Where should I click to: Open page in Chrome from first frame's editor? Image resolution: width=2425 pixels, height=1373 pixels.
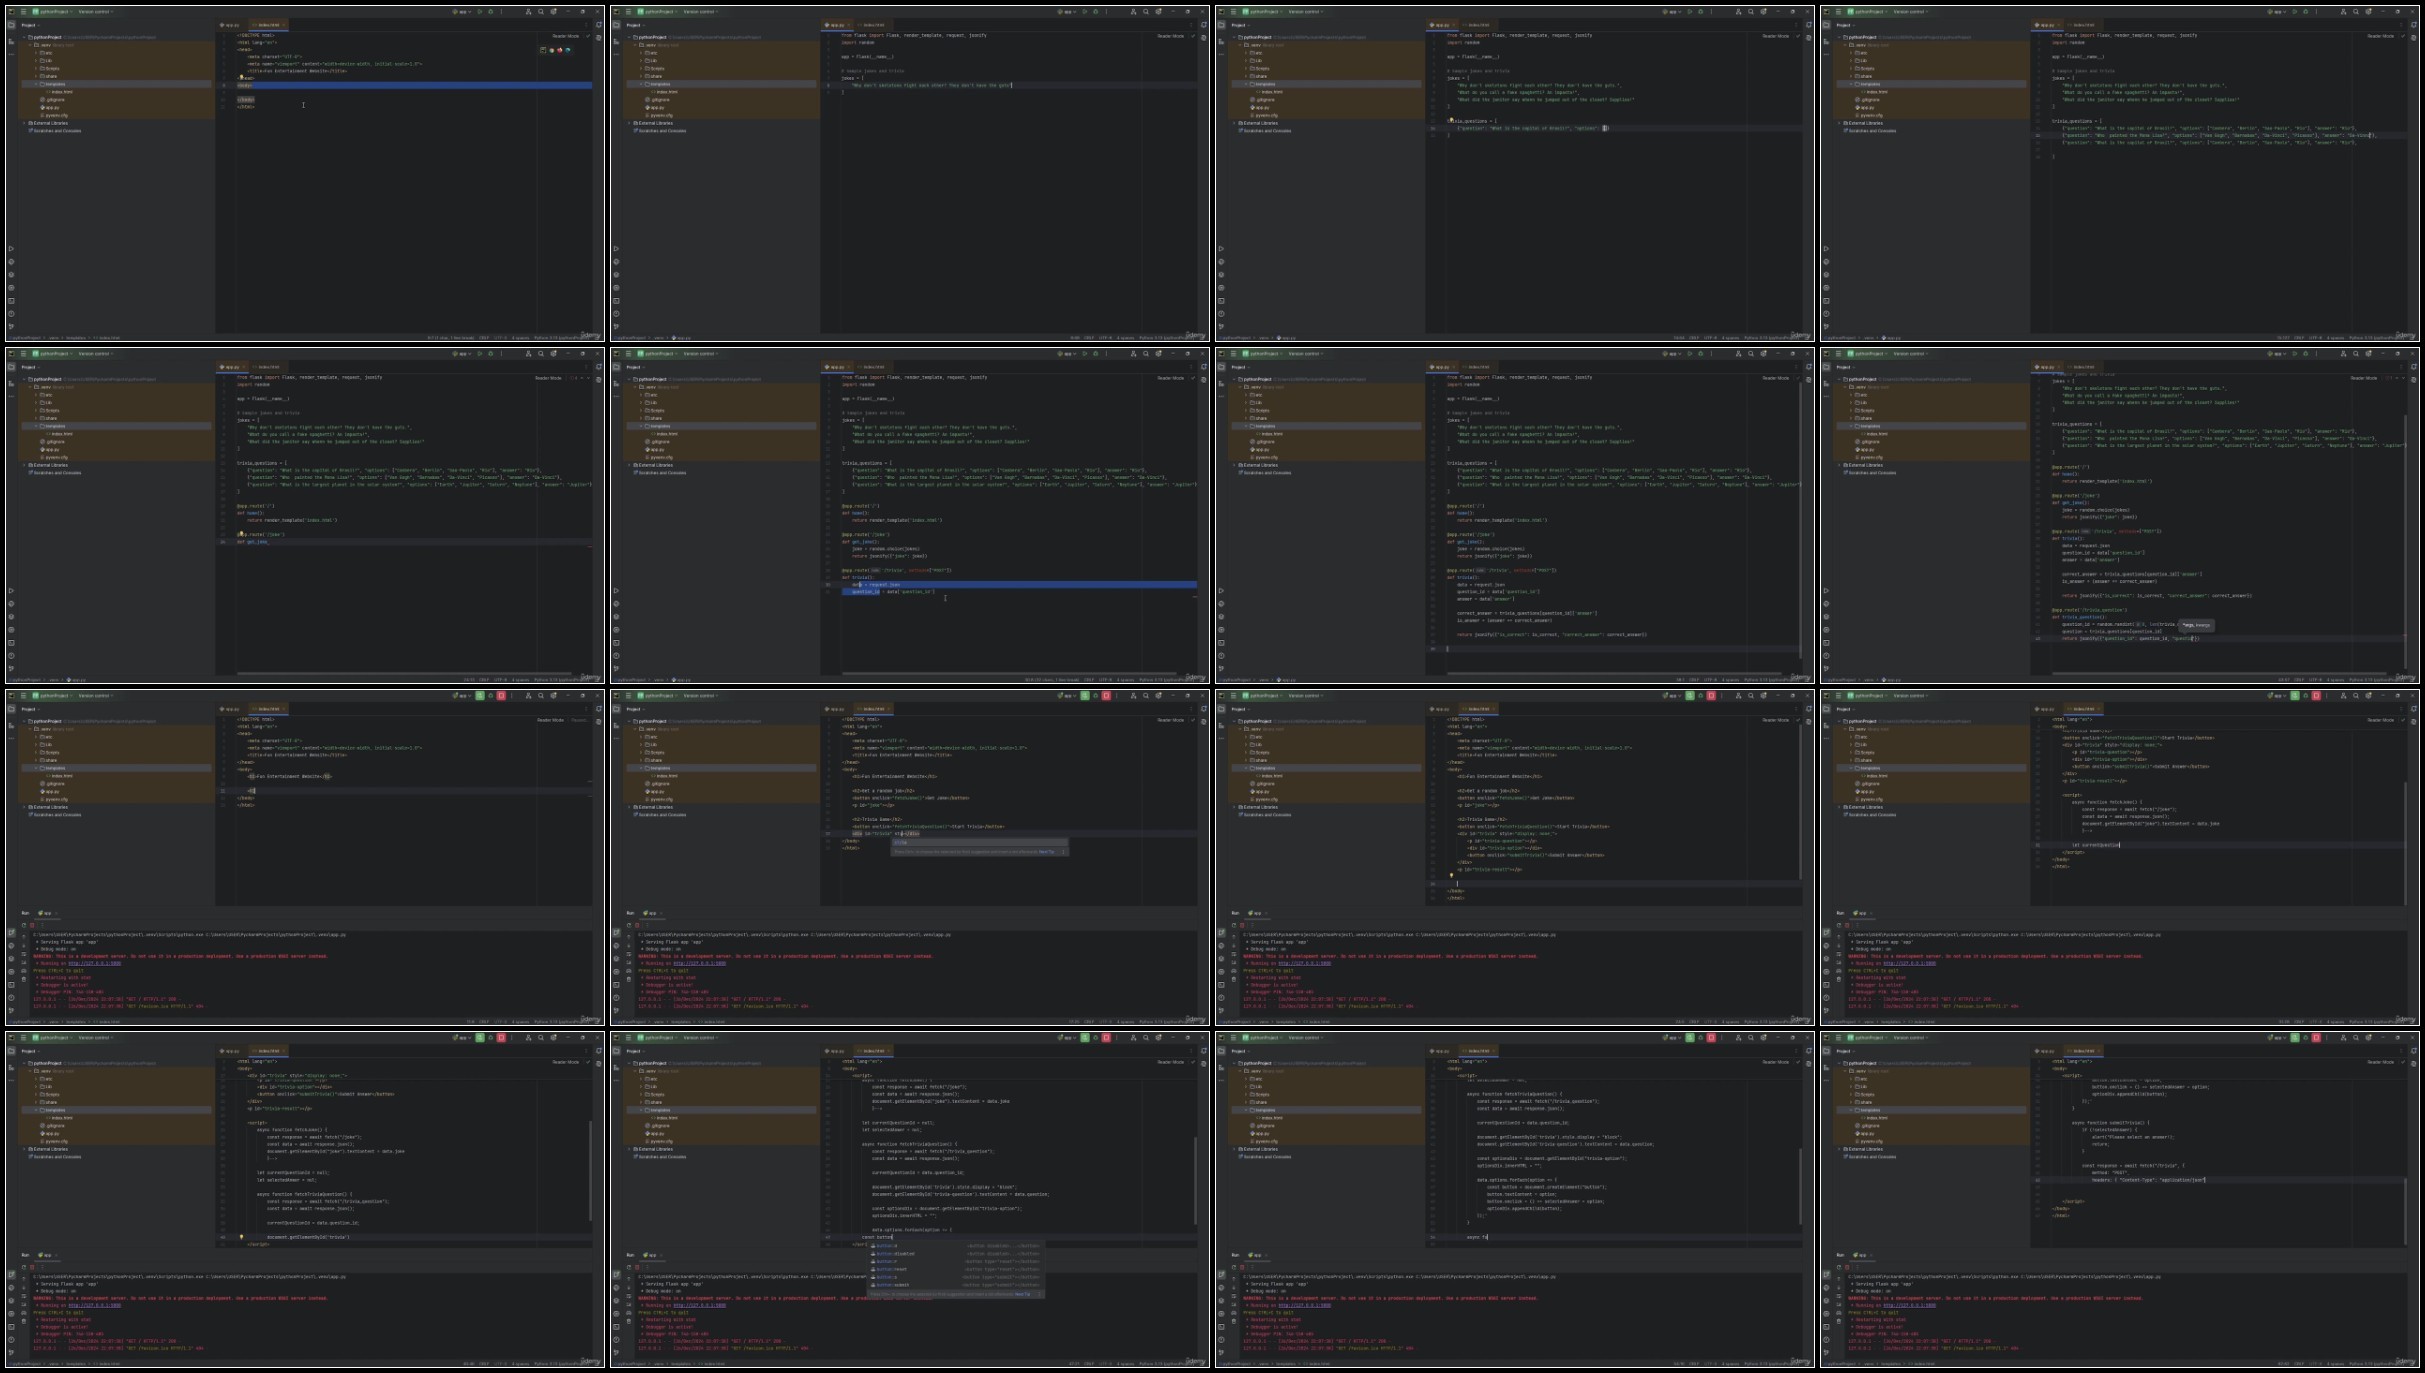pos(552,50)
